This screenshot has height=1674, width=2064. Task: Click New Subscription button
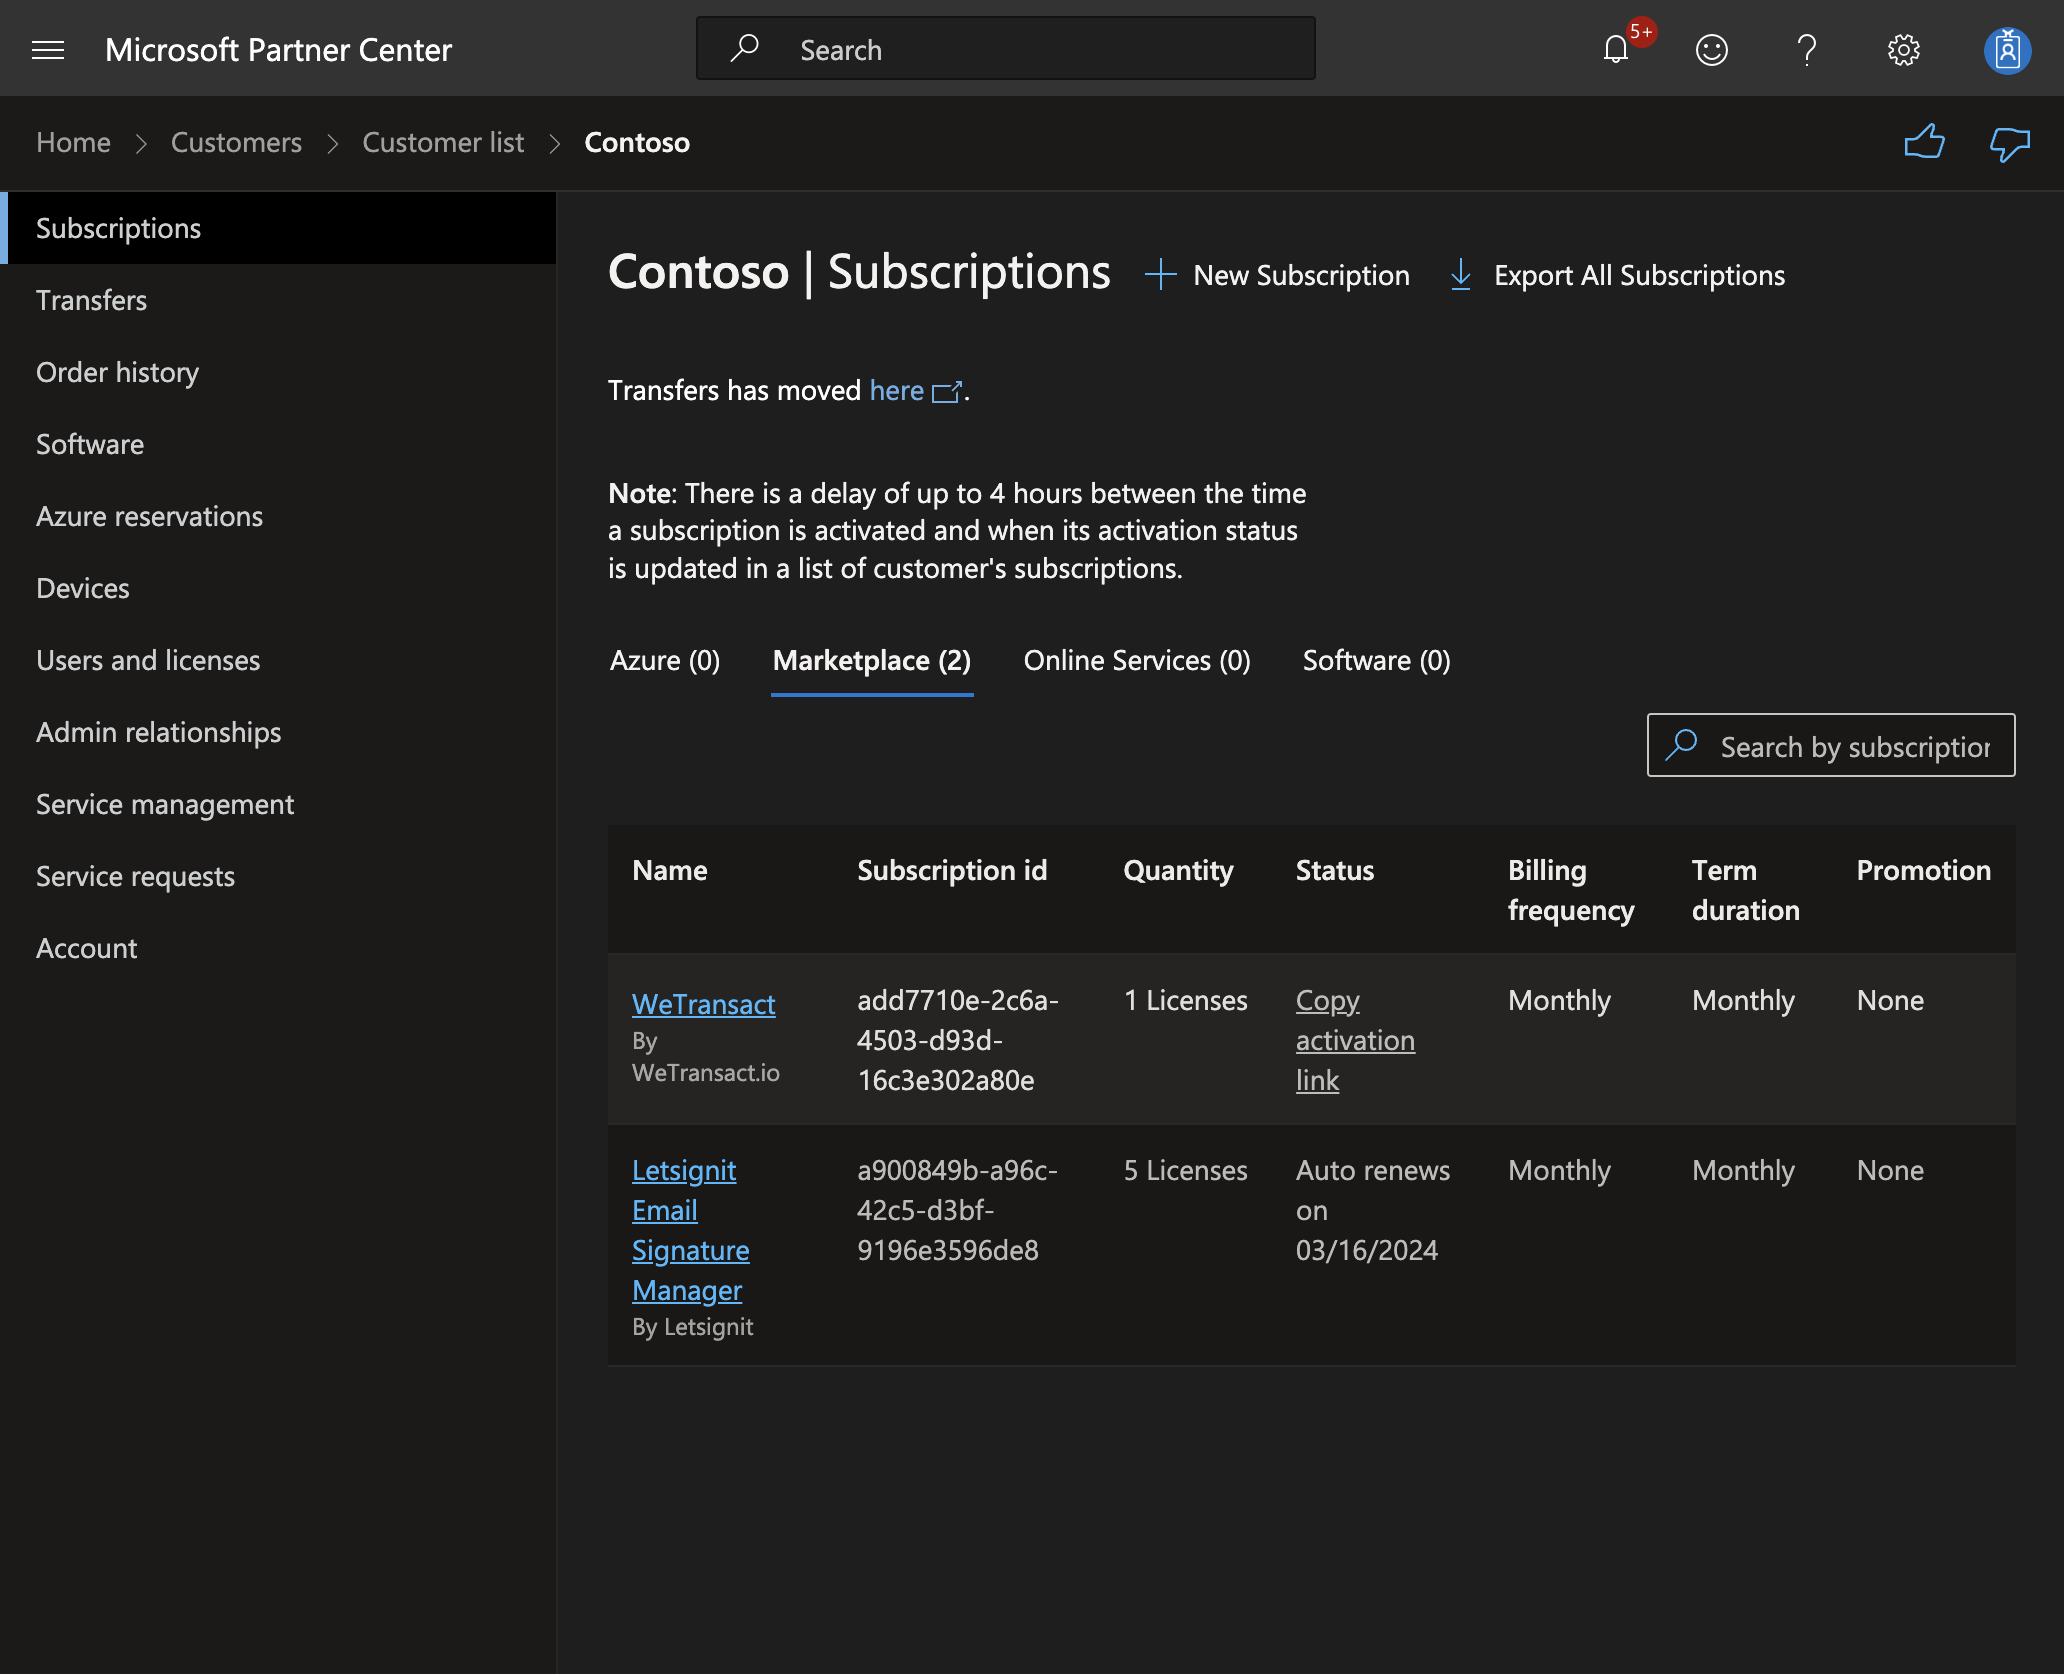tap(1277, 275)
